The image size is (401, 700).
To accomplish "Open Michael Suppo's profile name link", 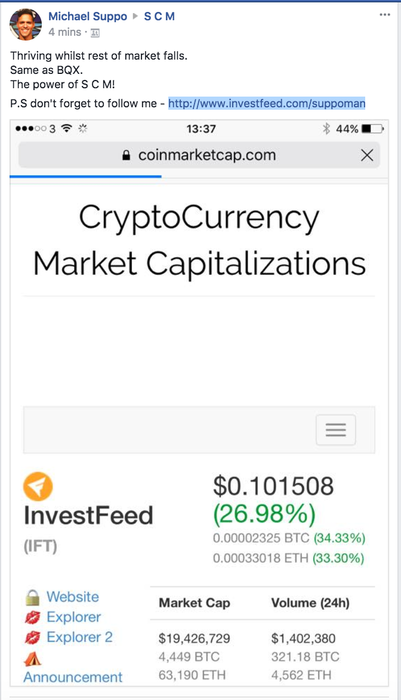I will (x=88, y=17).
